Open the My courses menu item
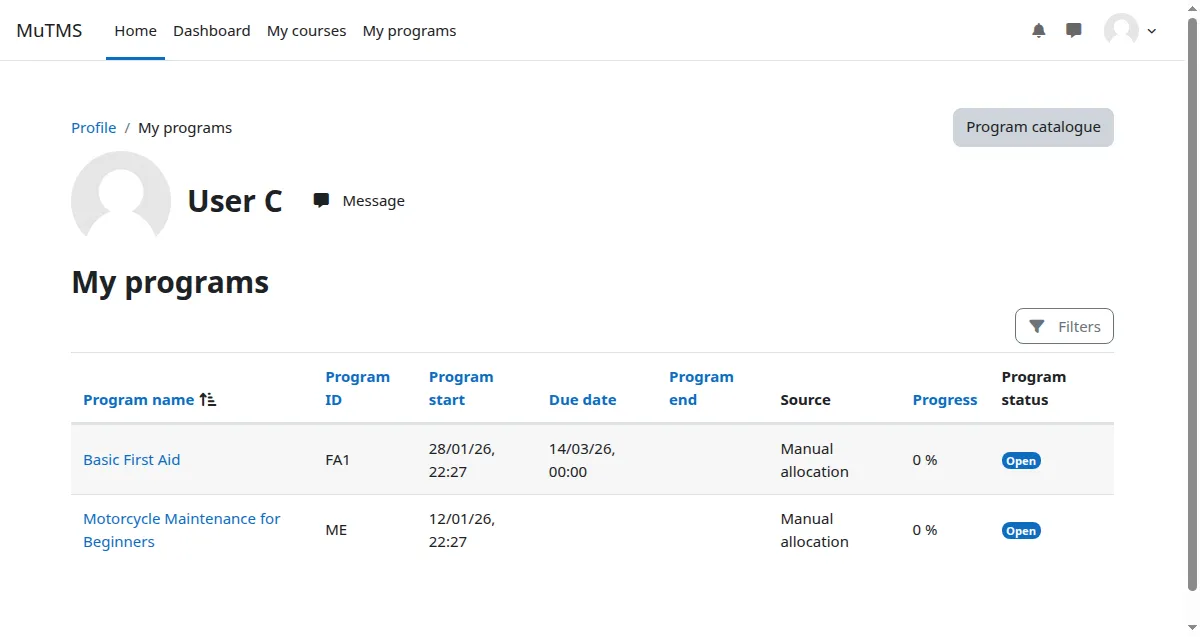This screenshot has width=1200, height=637. click(306, 30)
